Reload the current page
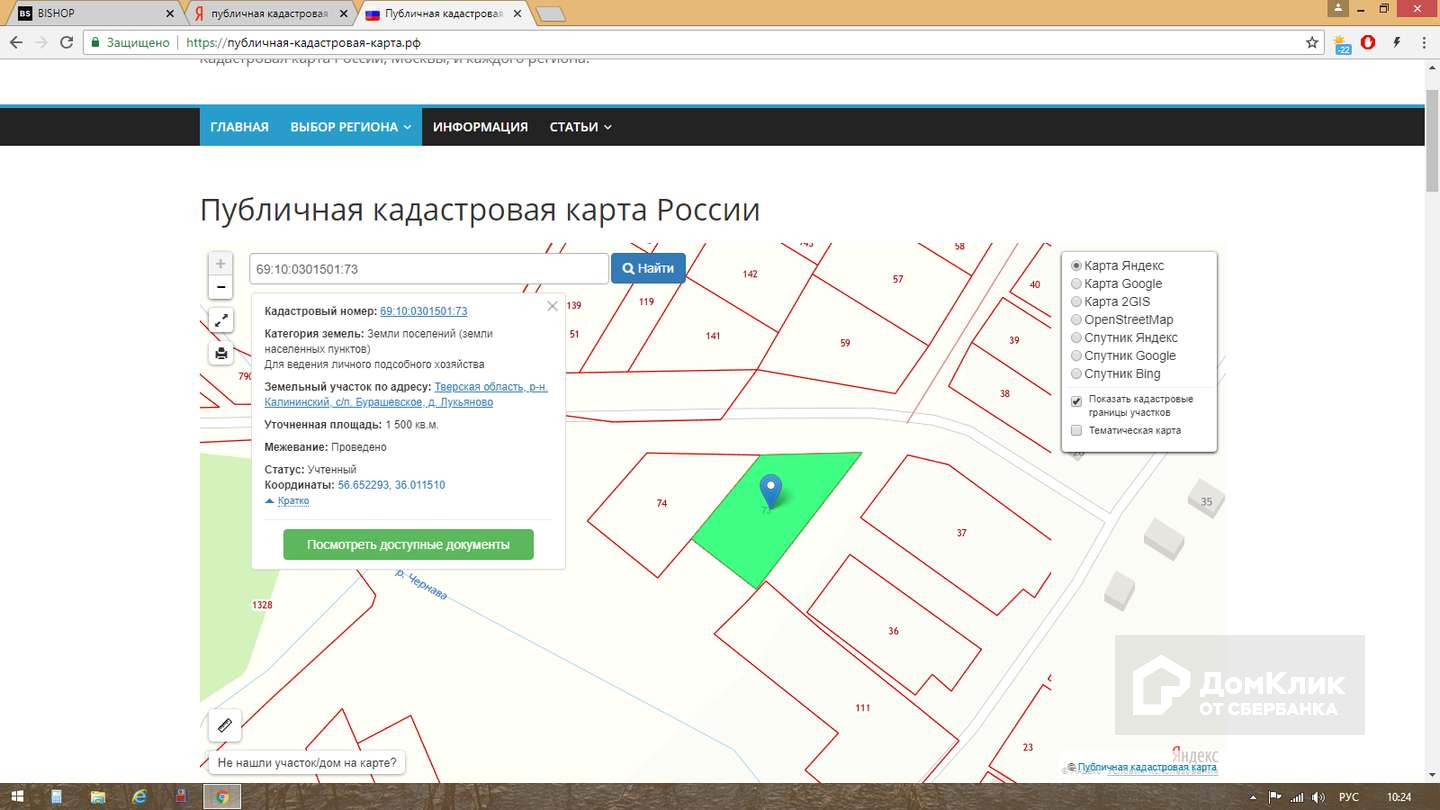The height and width of the screenshot is (810, 1440). (x=67, y=43)
